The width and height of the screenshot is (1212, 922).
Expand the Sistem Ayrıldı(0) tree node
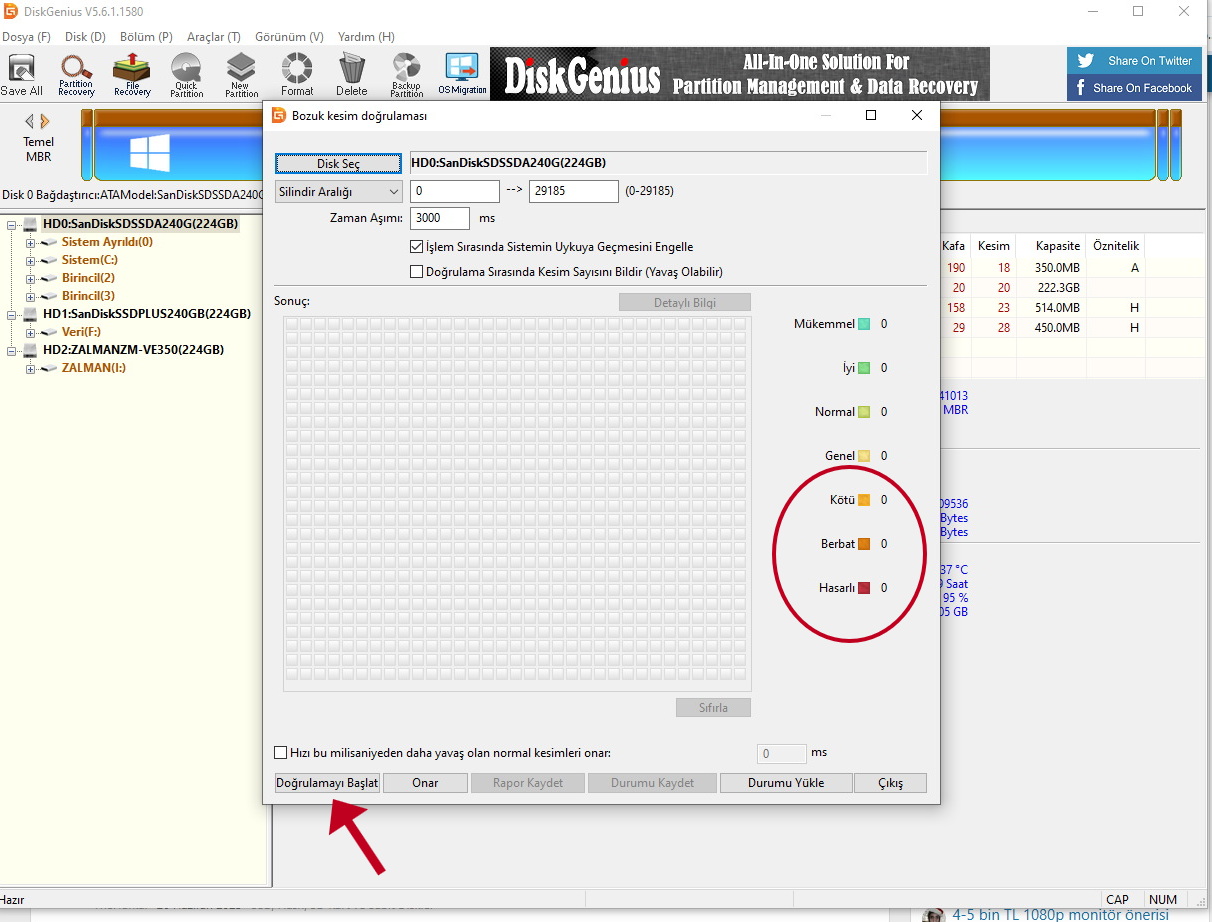[x=30, y=242]
